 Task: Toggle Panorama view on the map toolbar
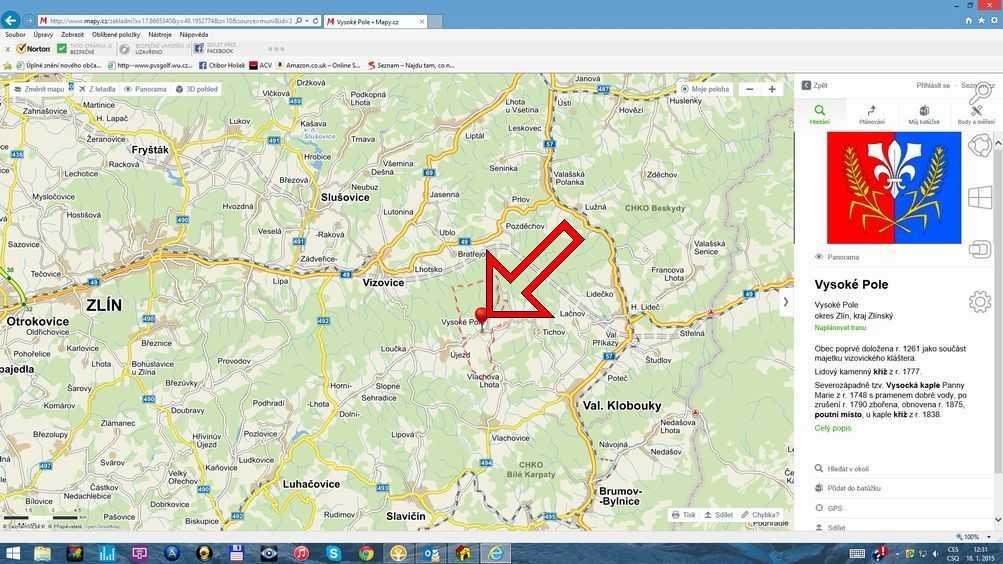145,90
